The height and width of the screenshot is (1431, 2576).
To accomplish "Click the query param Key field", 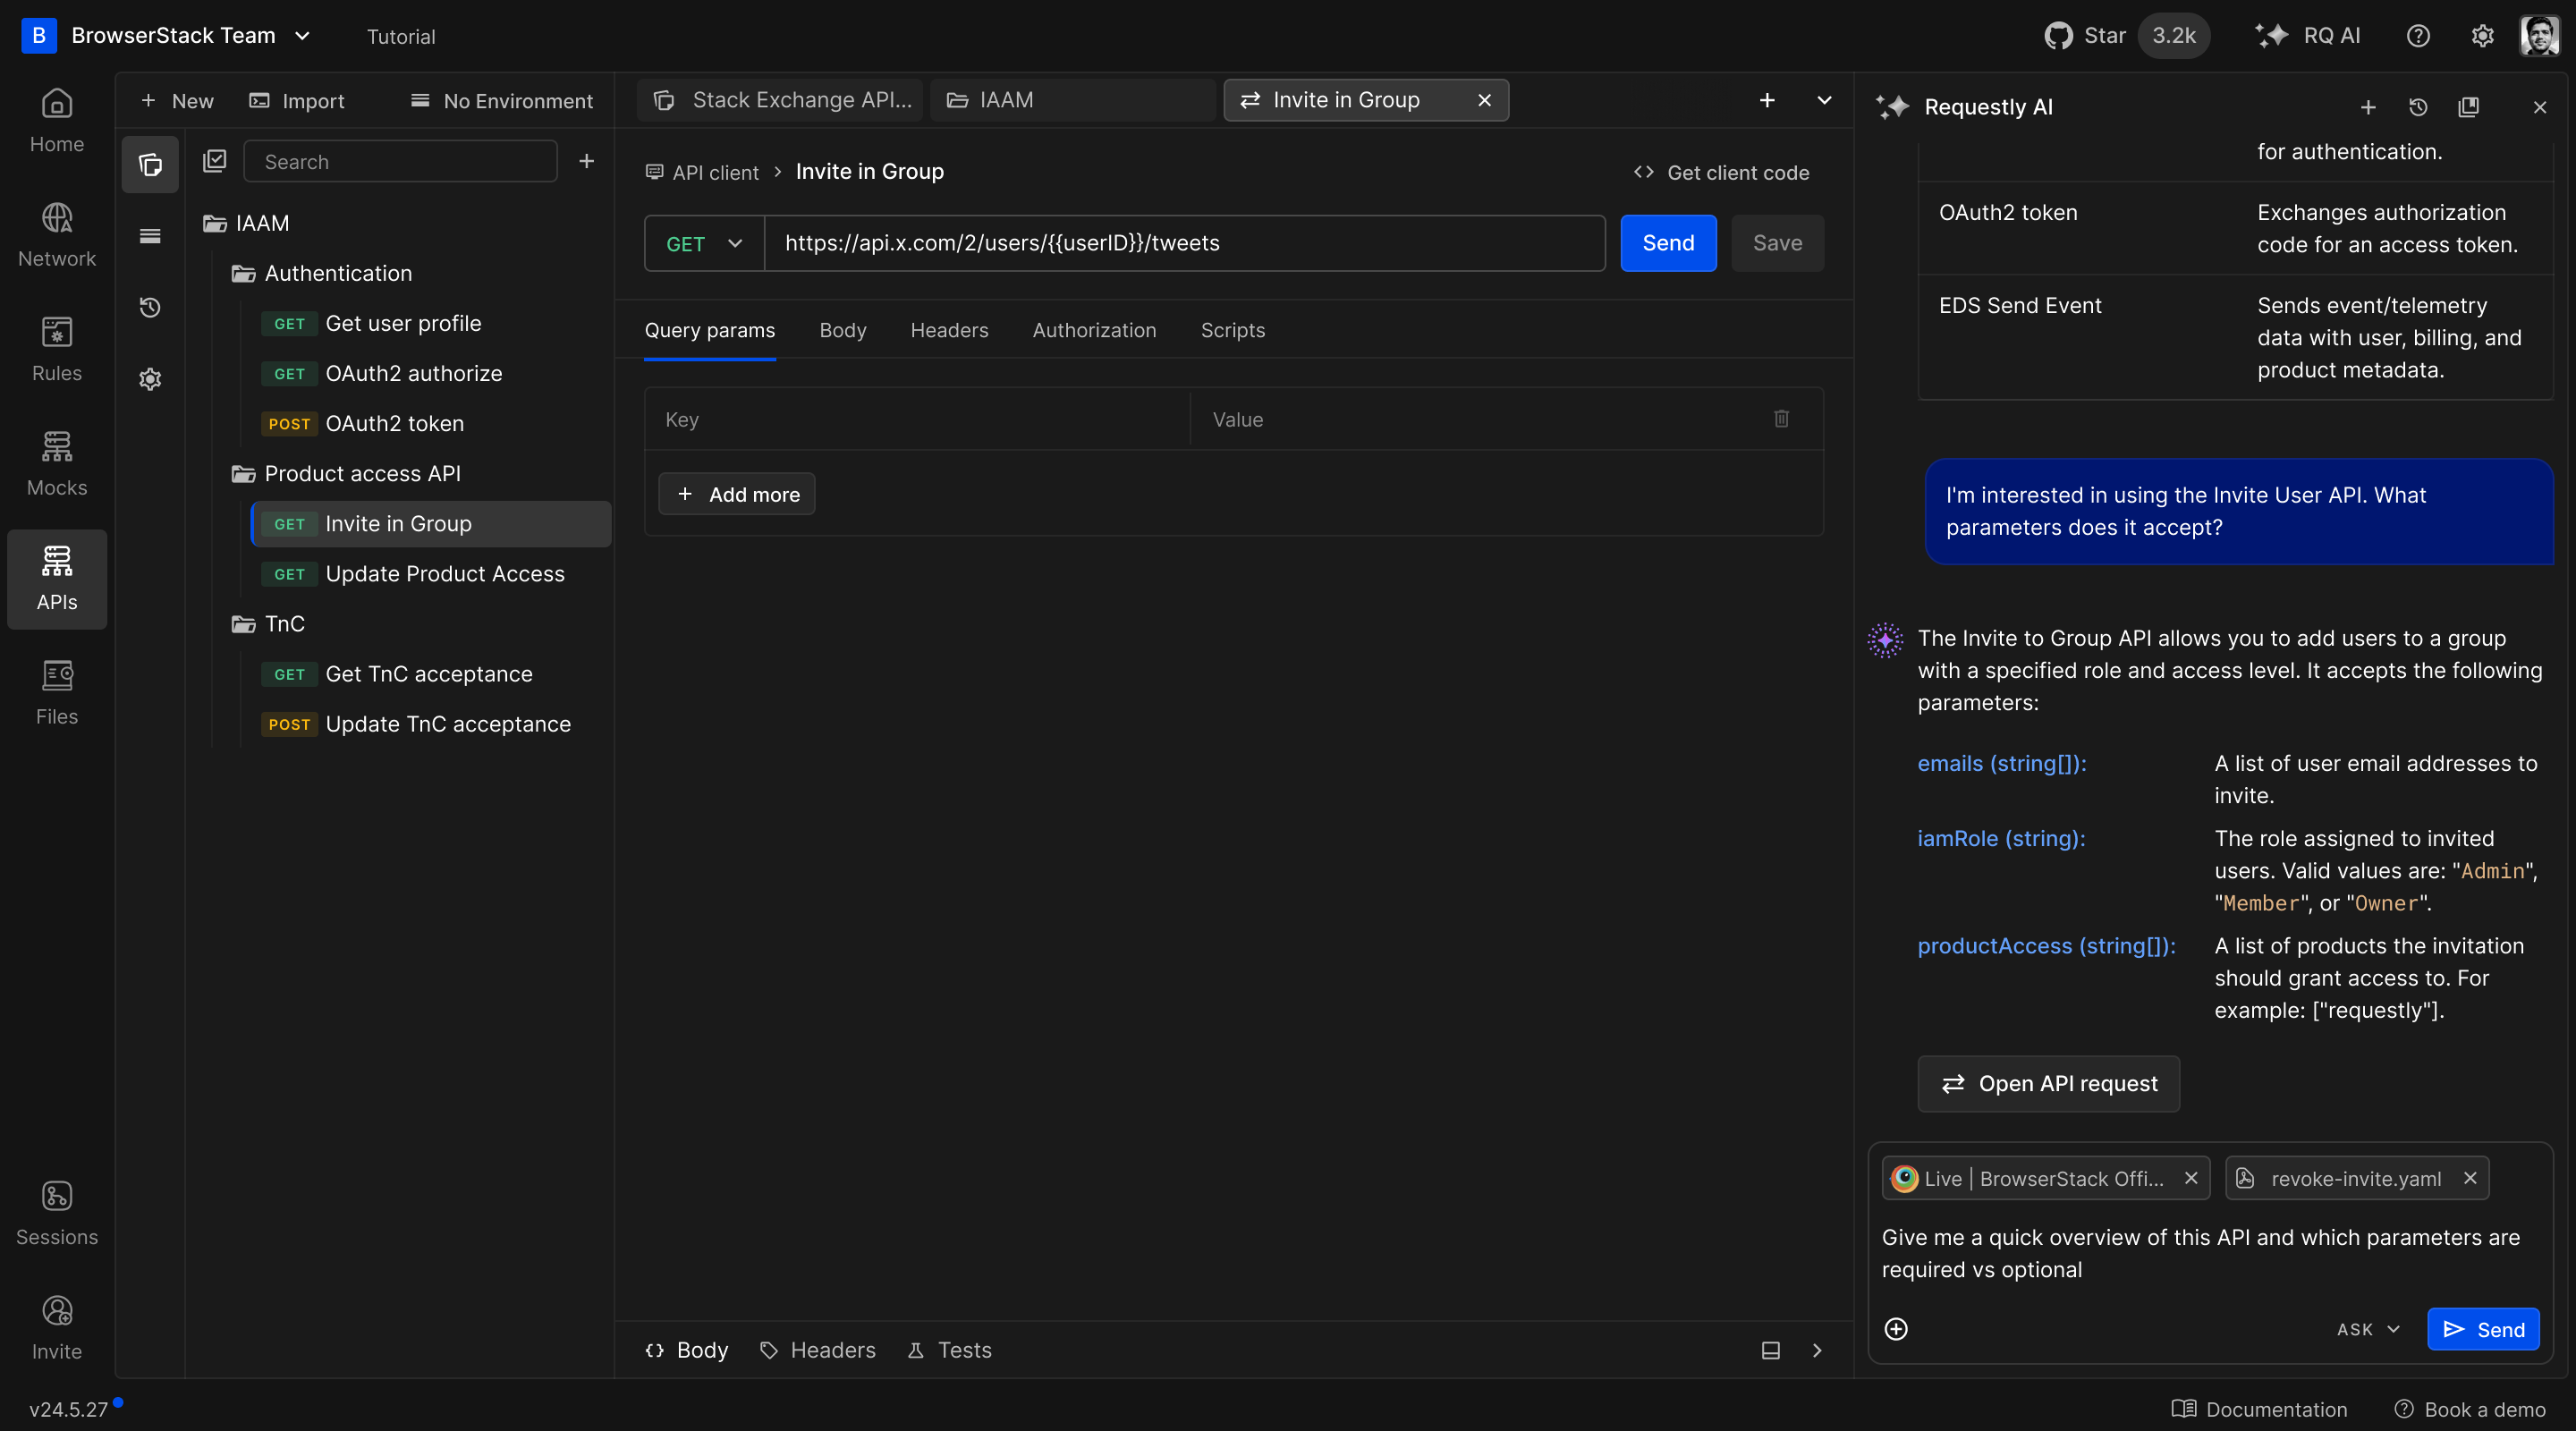I will pos(918,419).
